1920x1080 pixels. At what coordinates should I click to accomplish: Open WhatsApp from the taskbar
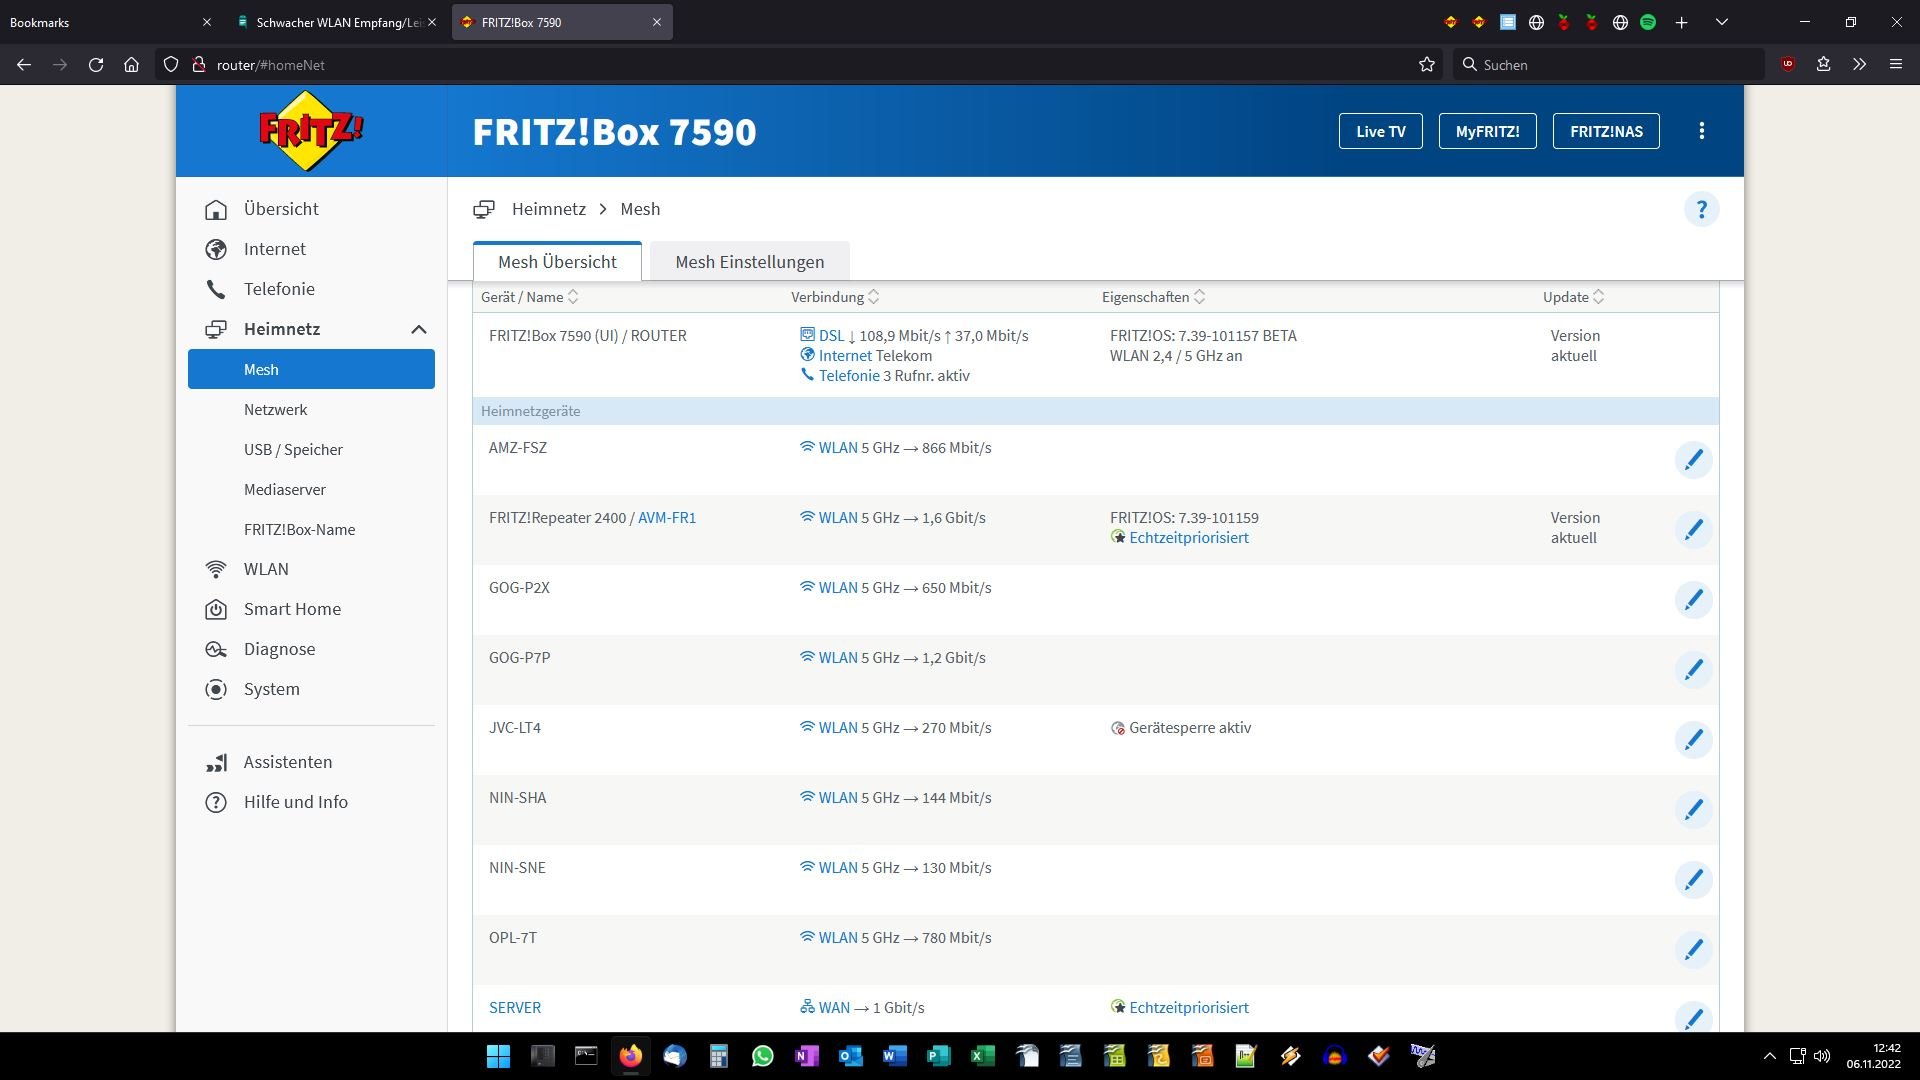(762, 1056)
